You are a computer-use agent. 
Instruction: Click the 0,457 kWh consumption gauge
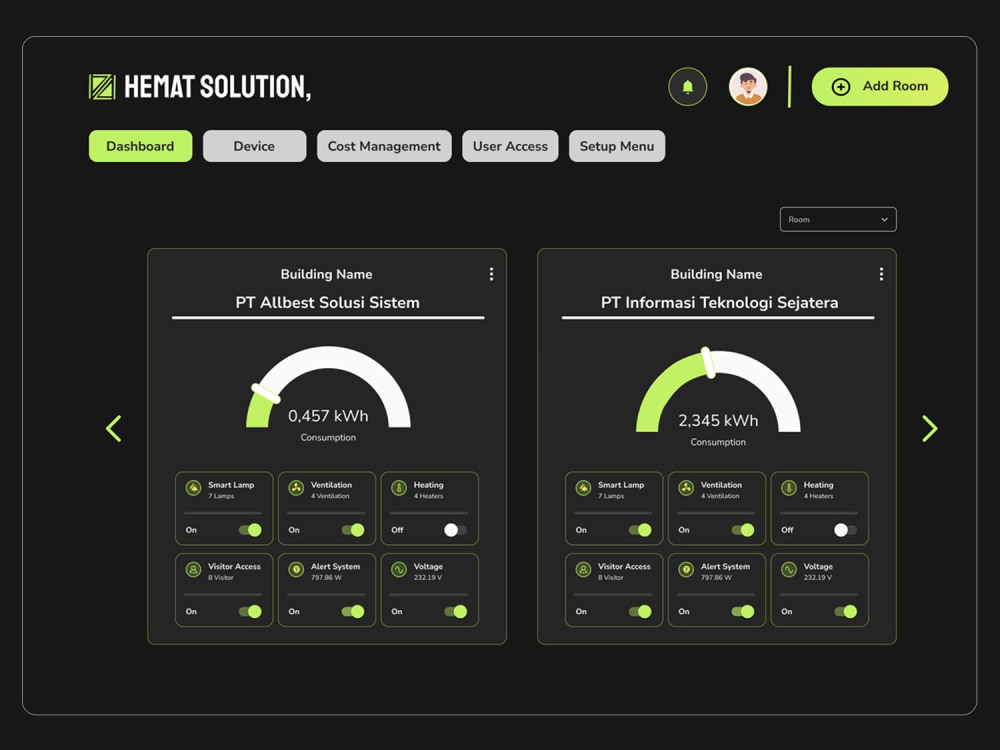pos(328,387)
